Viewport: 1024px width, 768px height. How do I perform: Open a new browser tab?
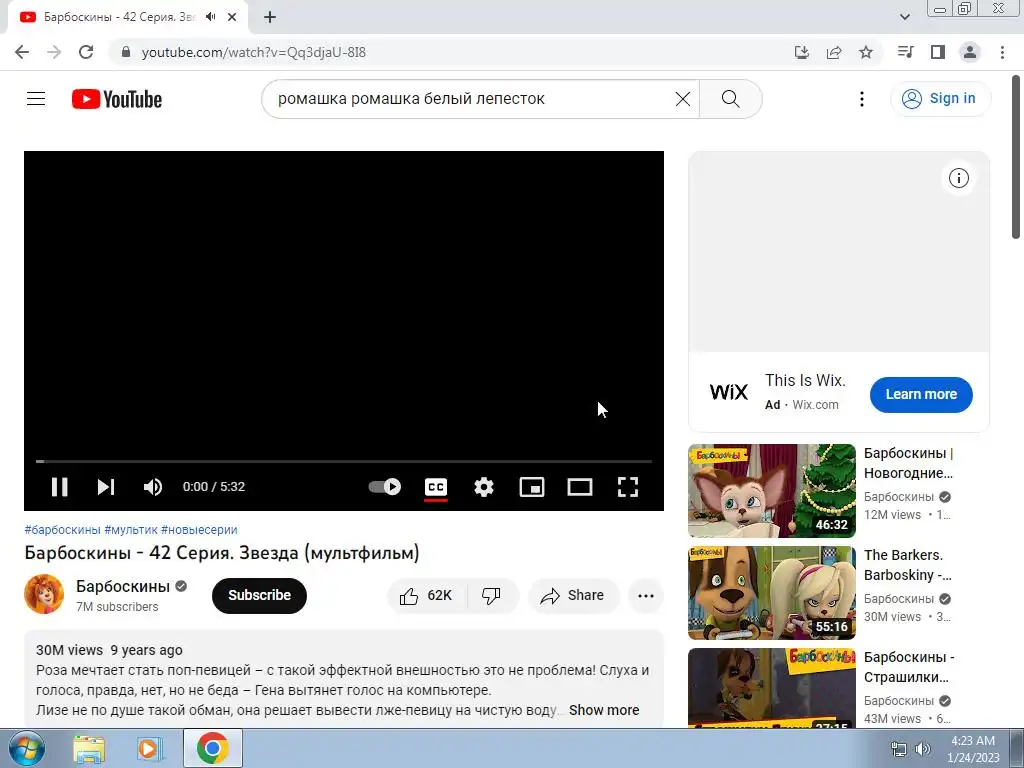(270, 17)
